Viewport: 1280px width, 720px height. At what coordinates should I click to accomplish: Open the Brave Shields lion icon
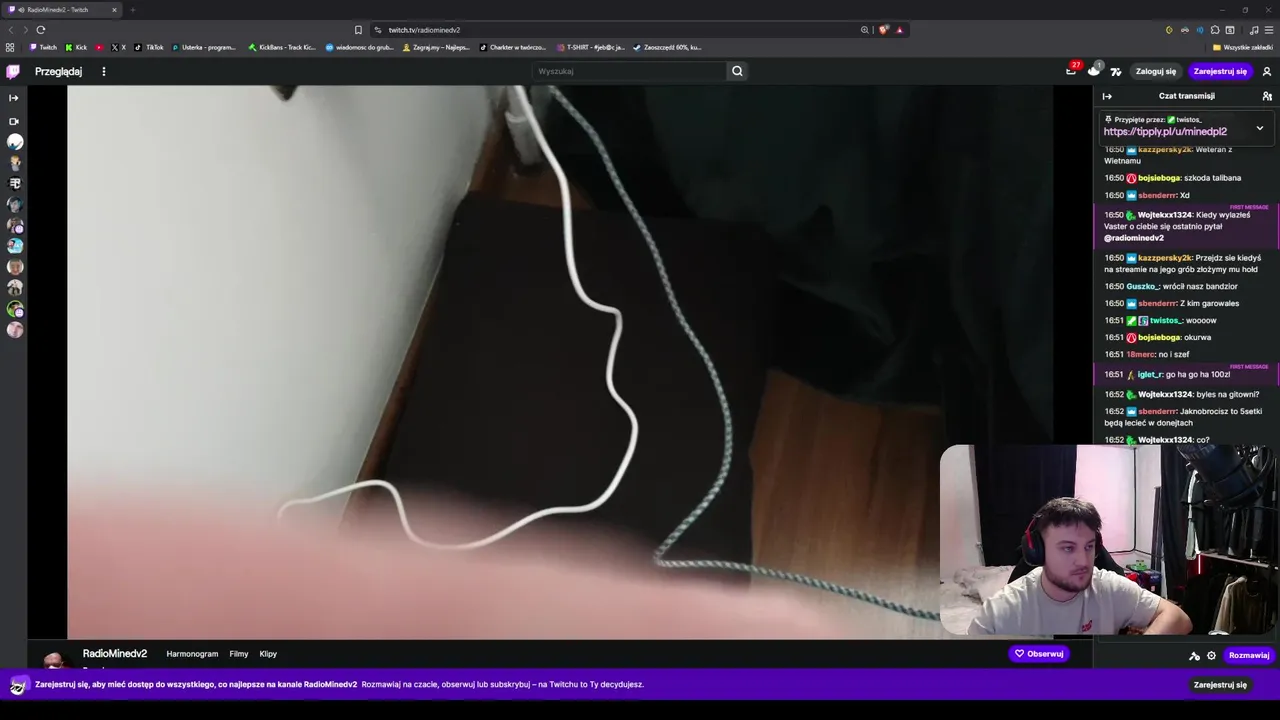click(x=883, y=30)
